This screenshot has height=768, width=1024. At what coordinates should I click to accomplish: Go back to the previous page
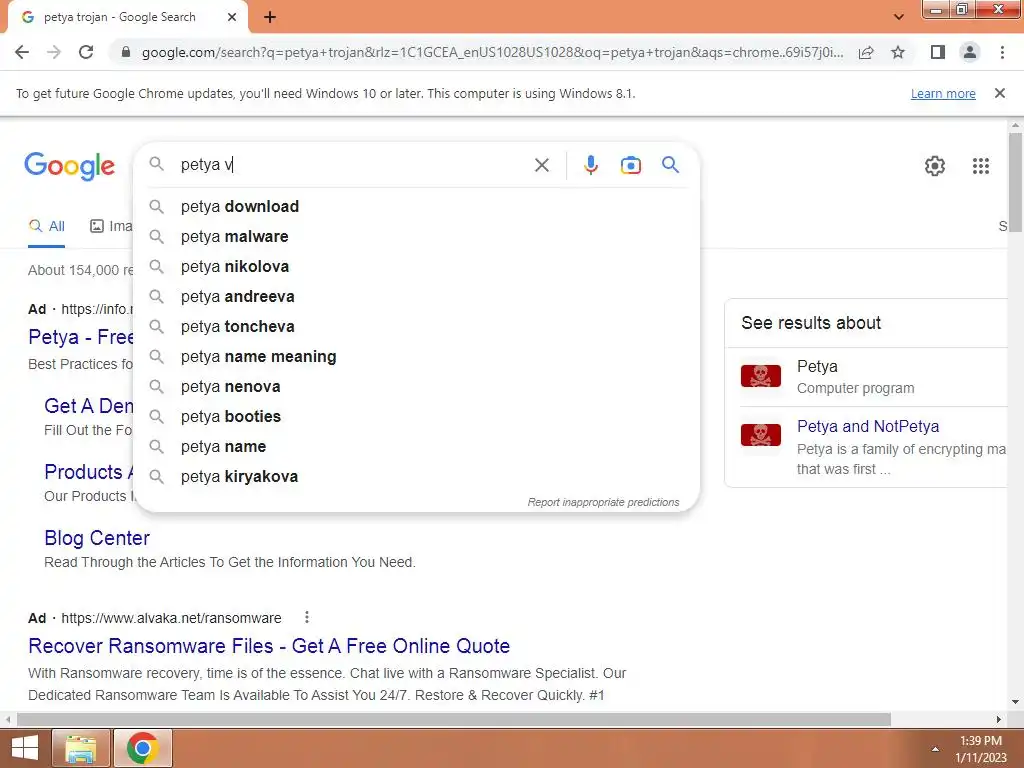(22, 52)
